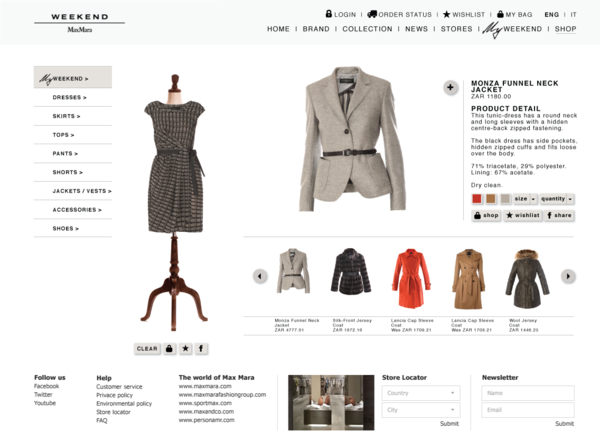Click the star icon below the mannequin
600x441 pixels.
[185, 349]
